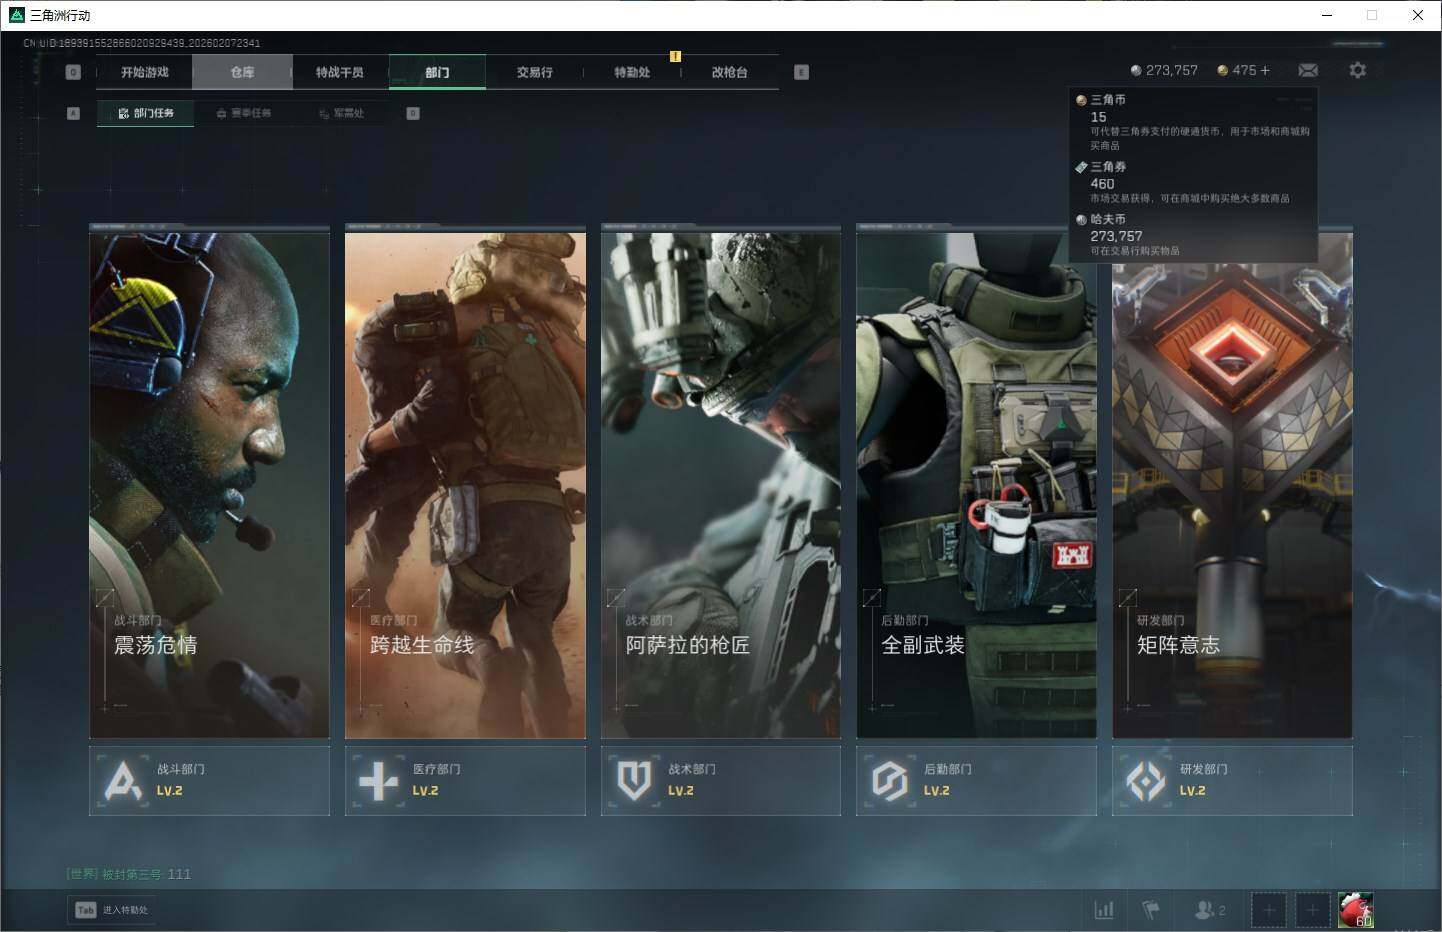Click the 研发部门 diamond icon
Screen dimensions: 1442x932
click(x=1145, y=780)
